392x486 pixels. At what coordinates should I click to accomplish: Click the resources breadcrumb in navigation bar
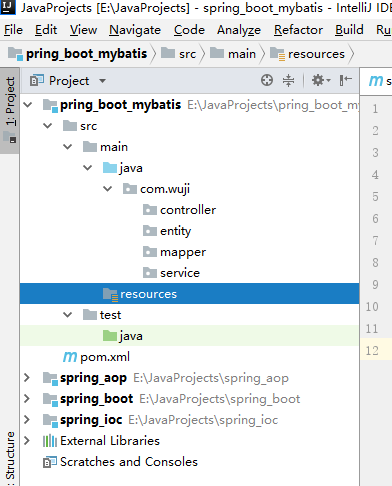point(307,54)
